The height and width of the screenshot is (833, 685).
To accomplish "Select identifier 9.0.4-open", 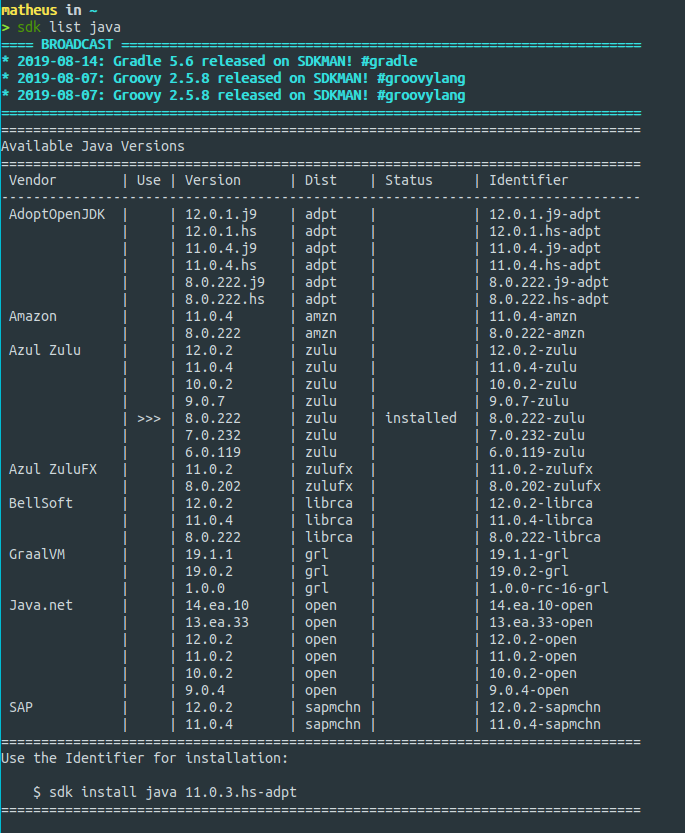I will [529, 690].
